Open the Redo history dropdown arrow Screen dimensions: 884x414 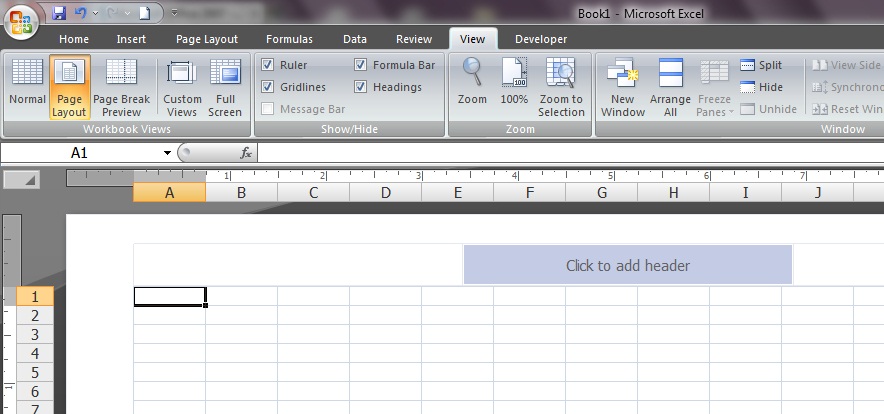(127, 13)
